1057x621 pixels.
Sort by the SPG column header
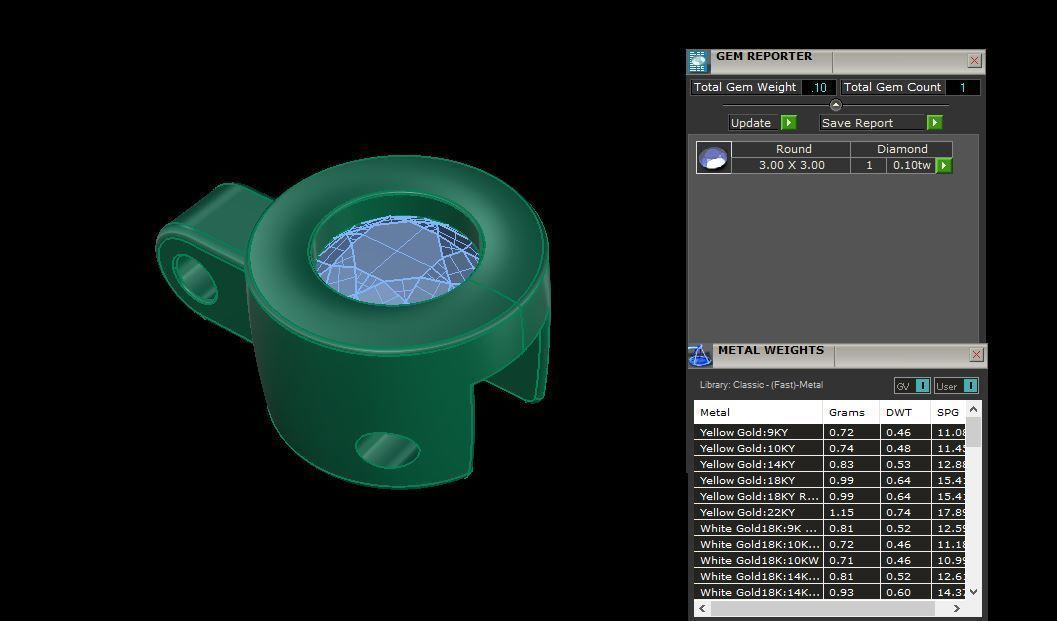tap(948, 412)
